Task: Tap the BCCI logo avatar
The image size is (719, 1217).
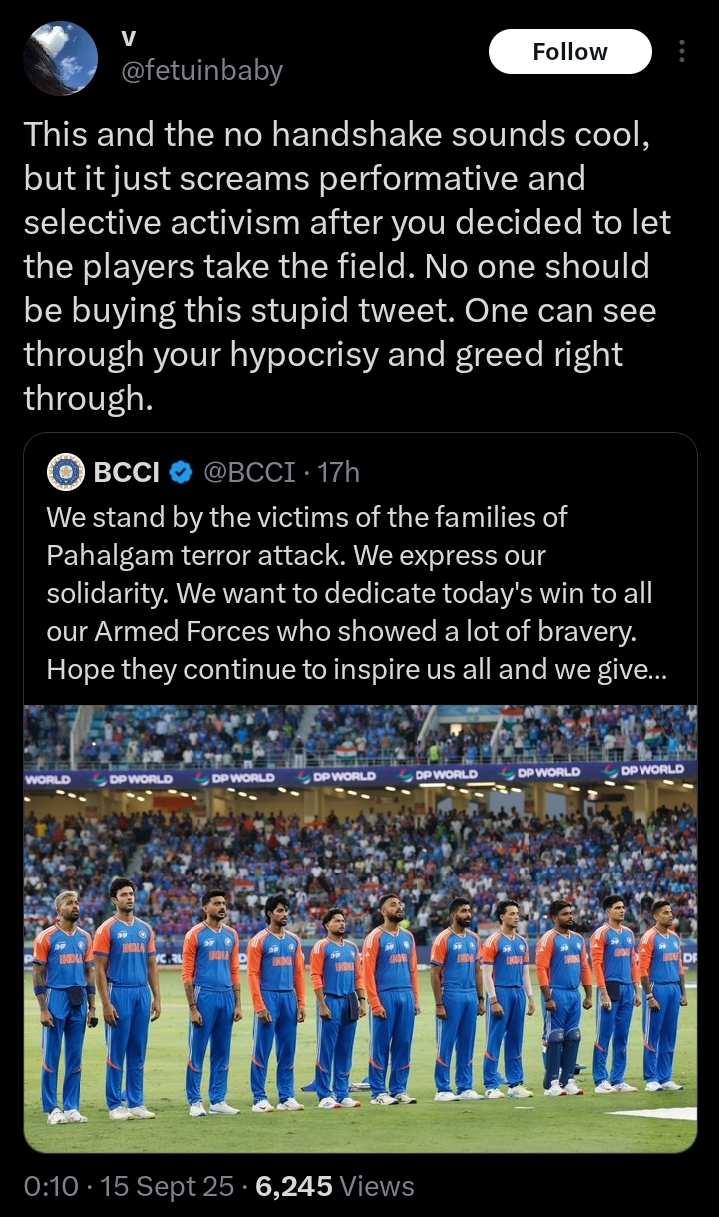Action: click(x=66, y=472)
